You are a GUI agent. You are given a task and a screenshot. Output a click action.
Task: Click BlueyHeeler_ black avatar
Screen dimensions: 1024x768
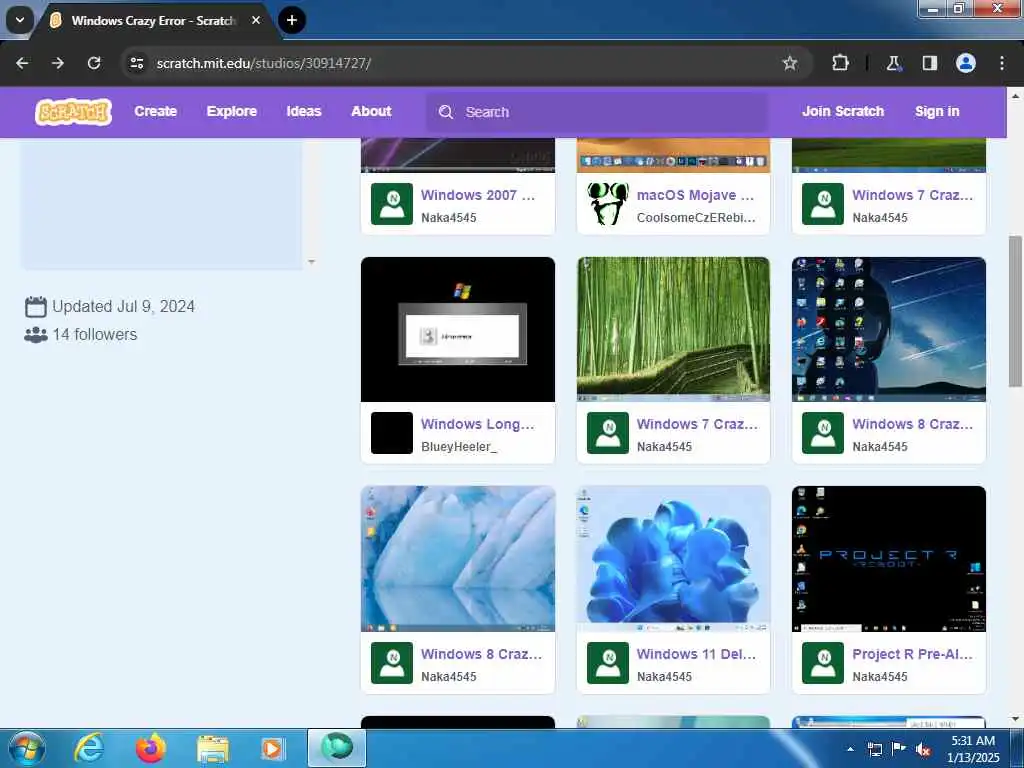click(392, 433)
